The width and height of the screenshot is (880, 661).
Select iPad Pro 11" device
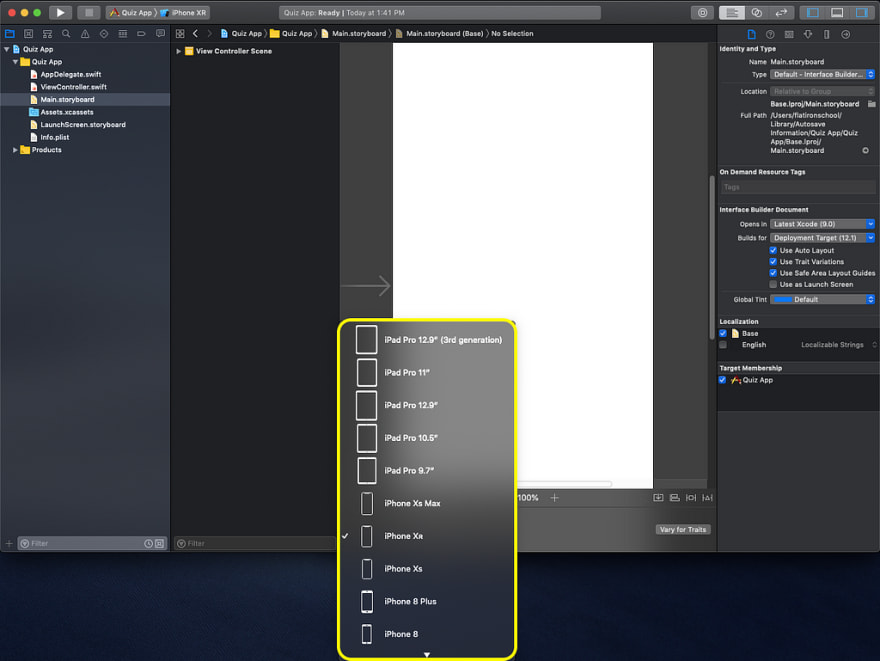pos(427,373)
